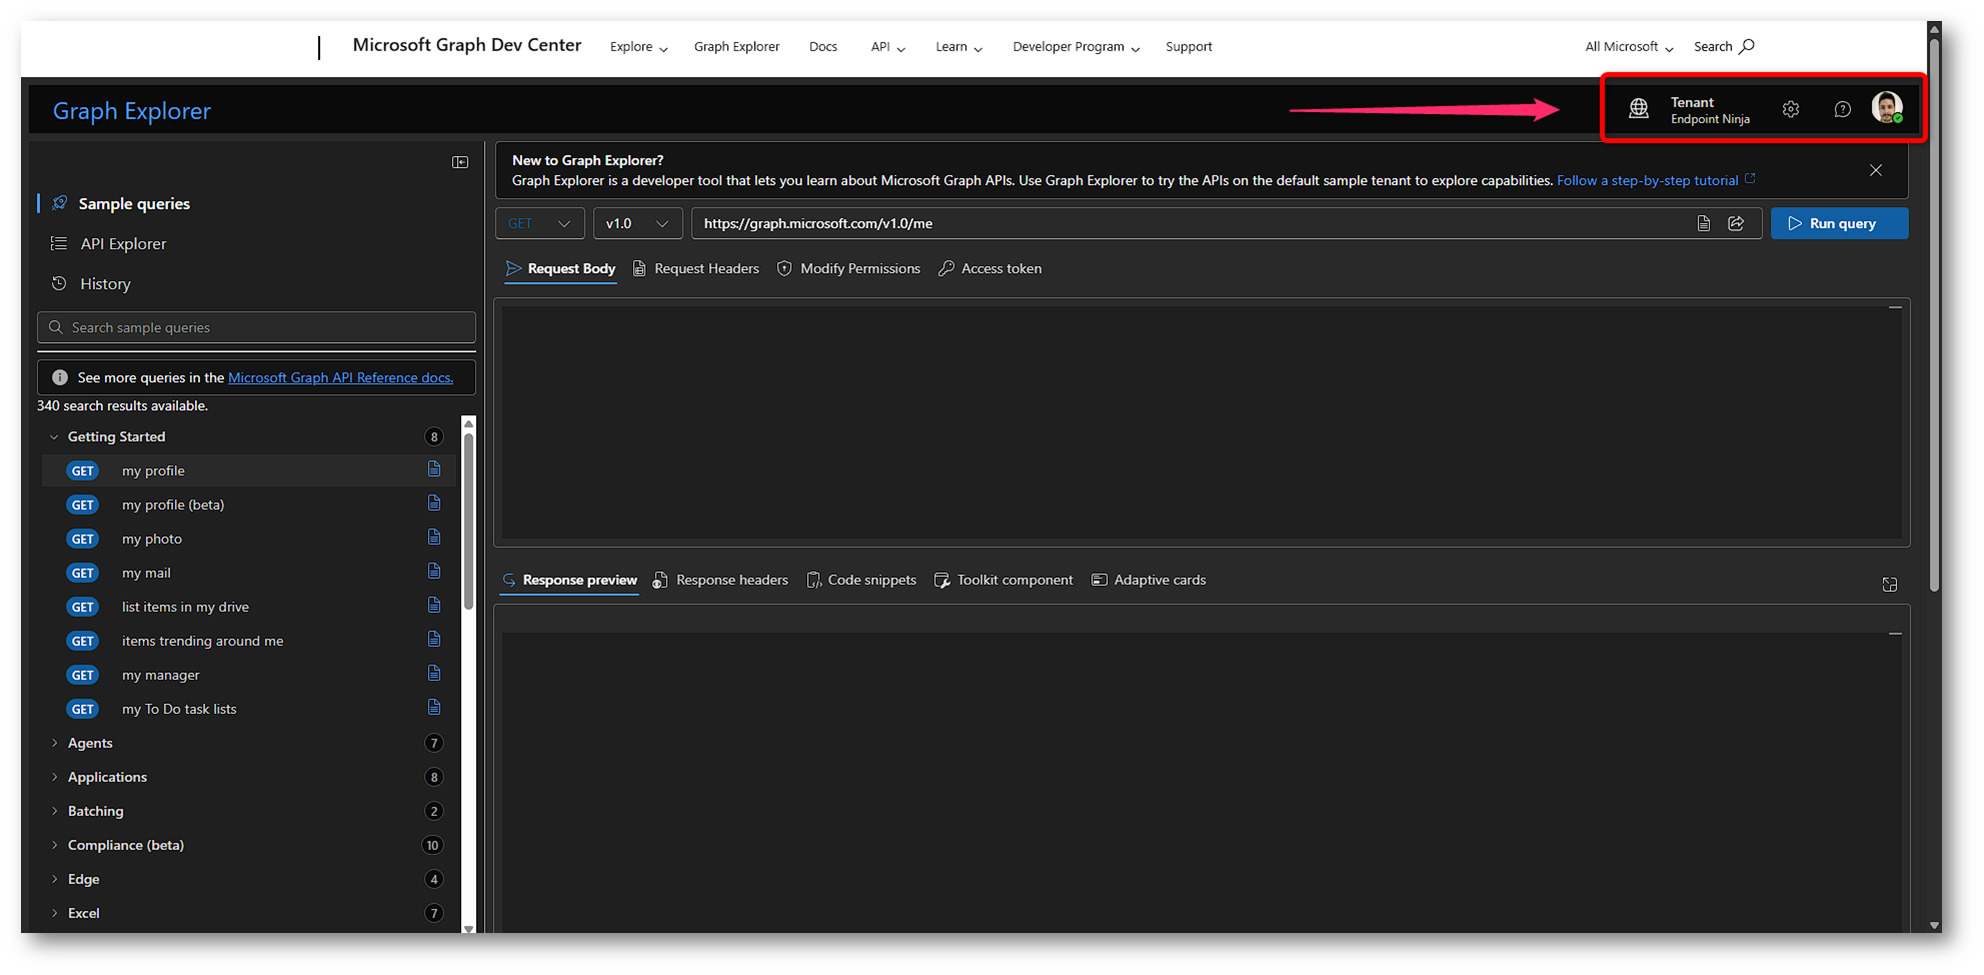Open the HTTP method GET dropdown
1984x975 pixels.
coord(539,223)
